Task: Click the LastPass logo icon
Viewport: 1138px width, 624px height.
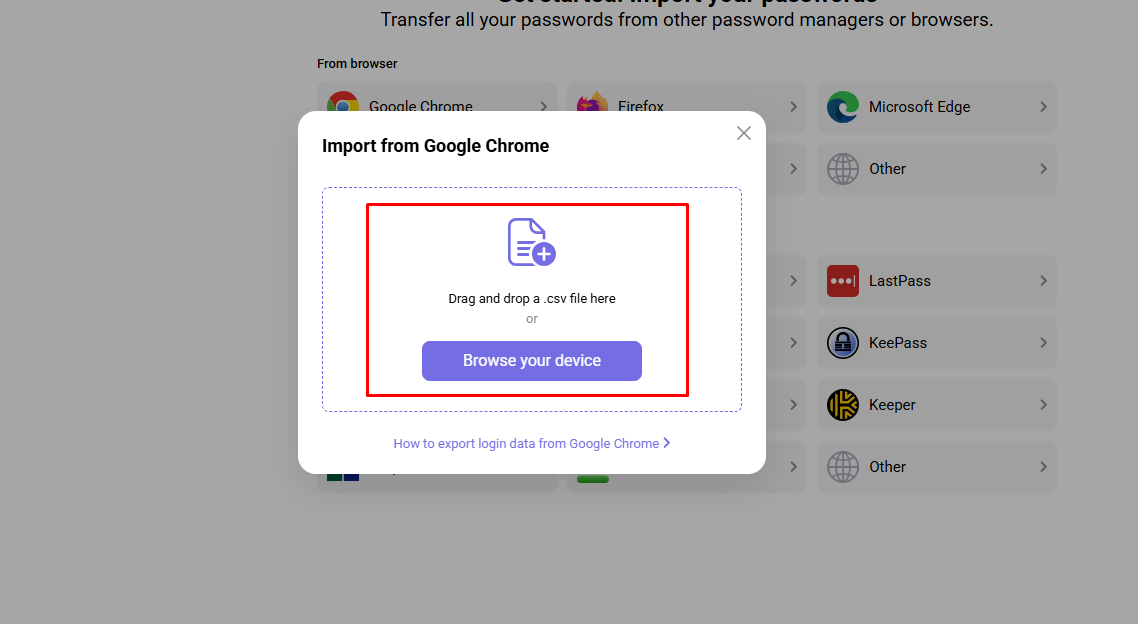Action: [x=843, y=281]
